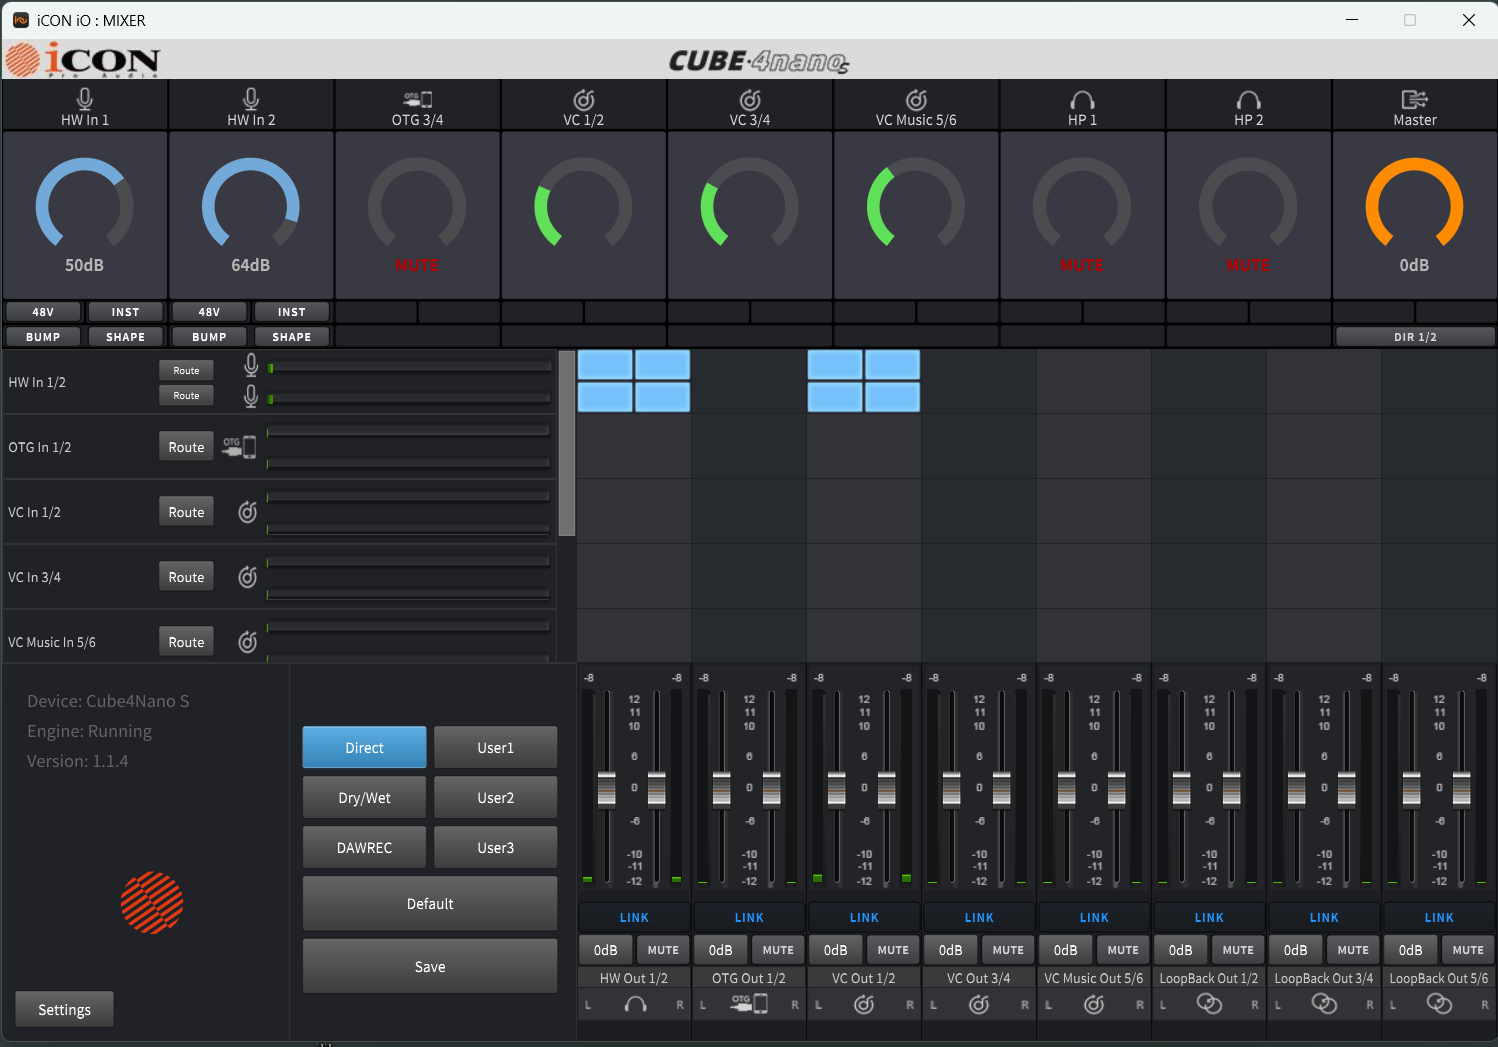Screen dimensions: 1498x1047
Task: Click the loop icon under LoopBack Out 3/4
Action: point(1324,1004)
